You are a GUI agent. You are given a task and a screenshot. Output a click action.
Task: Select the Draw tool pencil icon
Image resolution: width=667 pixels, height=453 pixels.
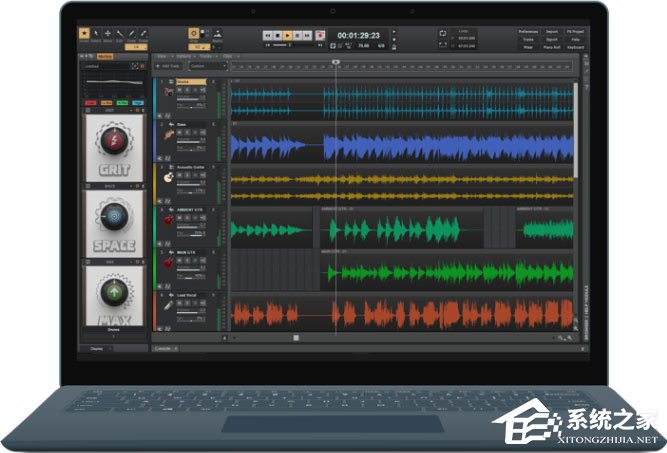pyautogui.click(x=132, y=33)
